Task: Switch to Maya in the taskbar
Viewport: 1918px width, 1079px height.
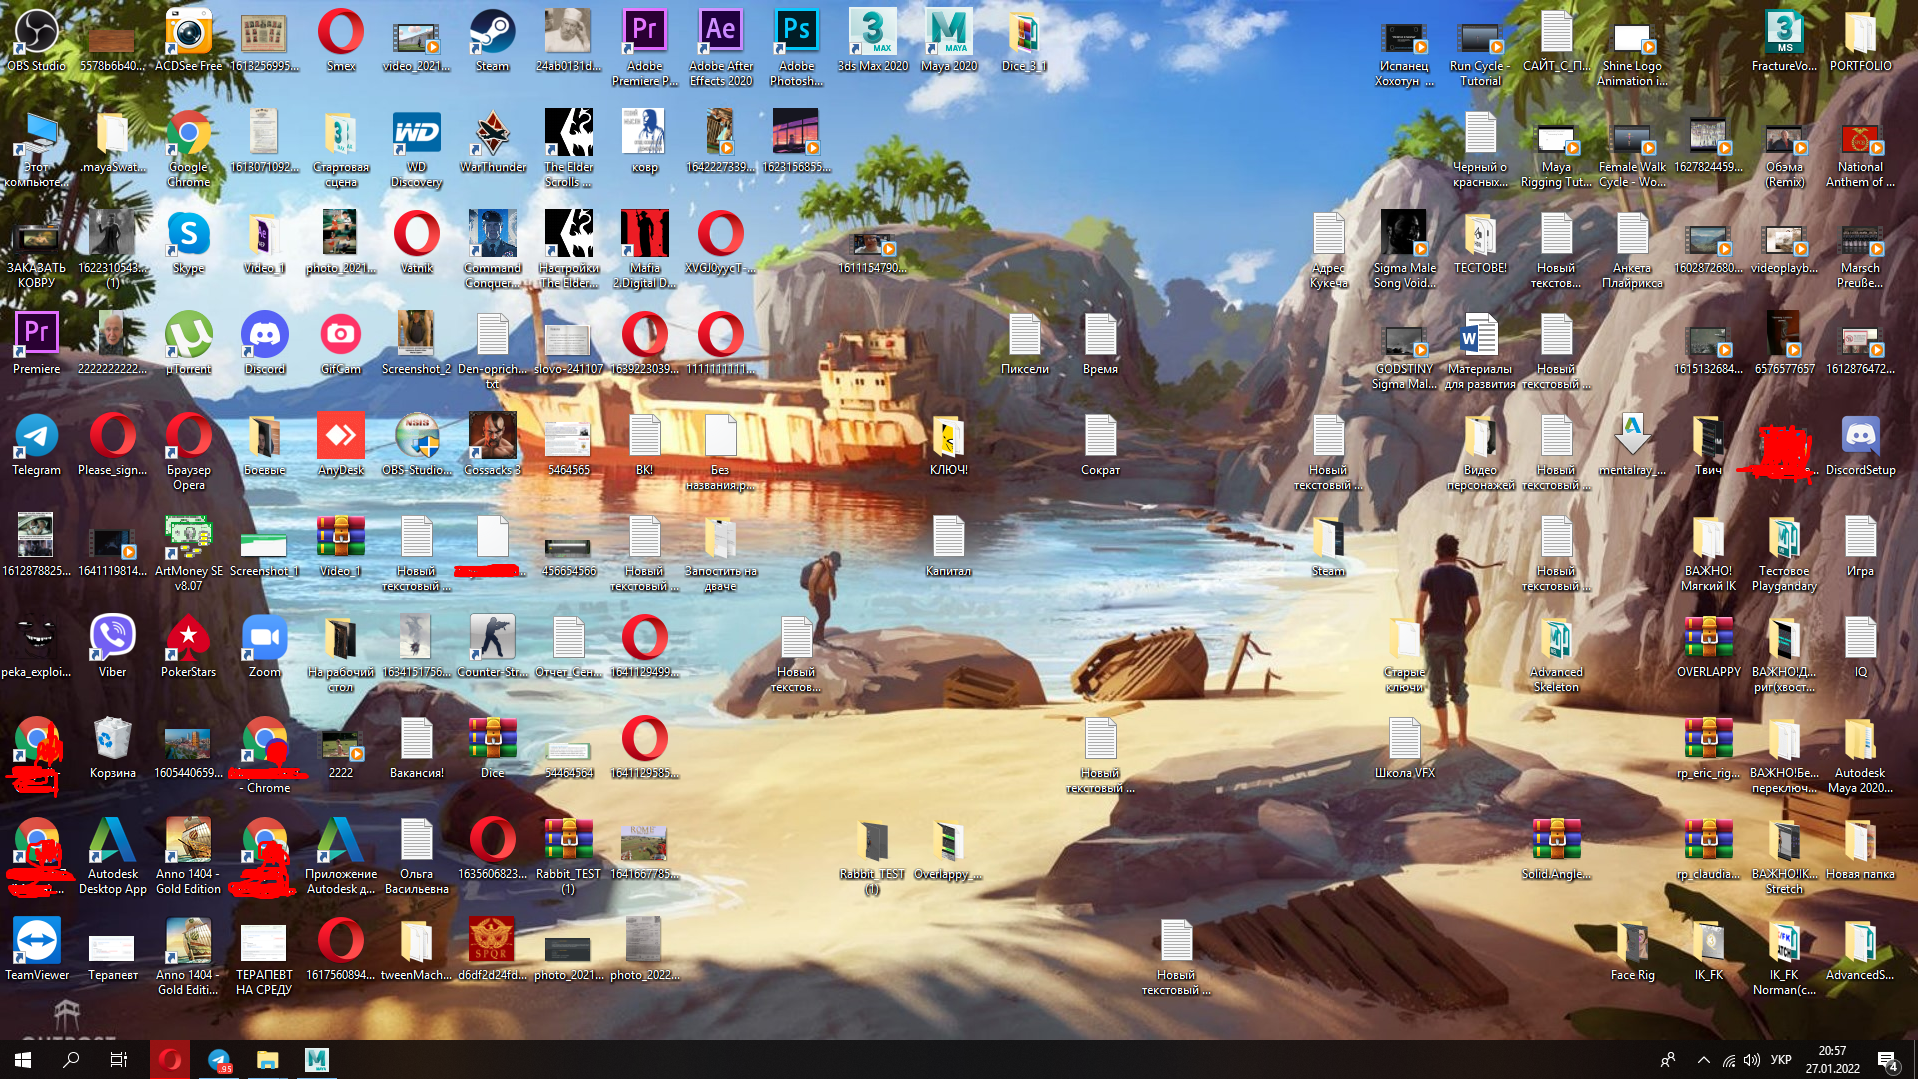Action: coord(316,1060)
